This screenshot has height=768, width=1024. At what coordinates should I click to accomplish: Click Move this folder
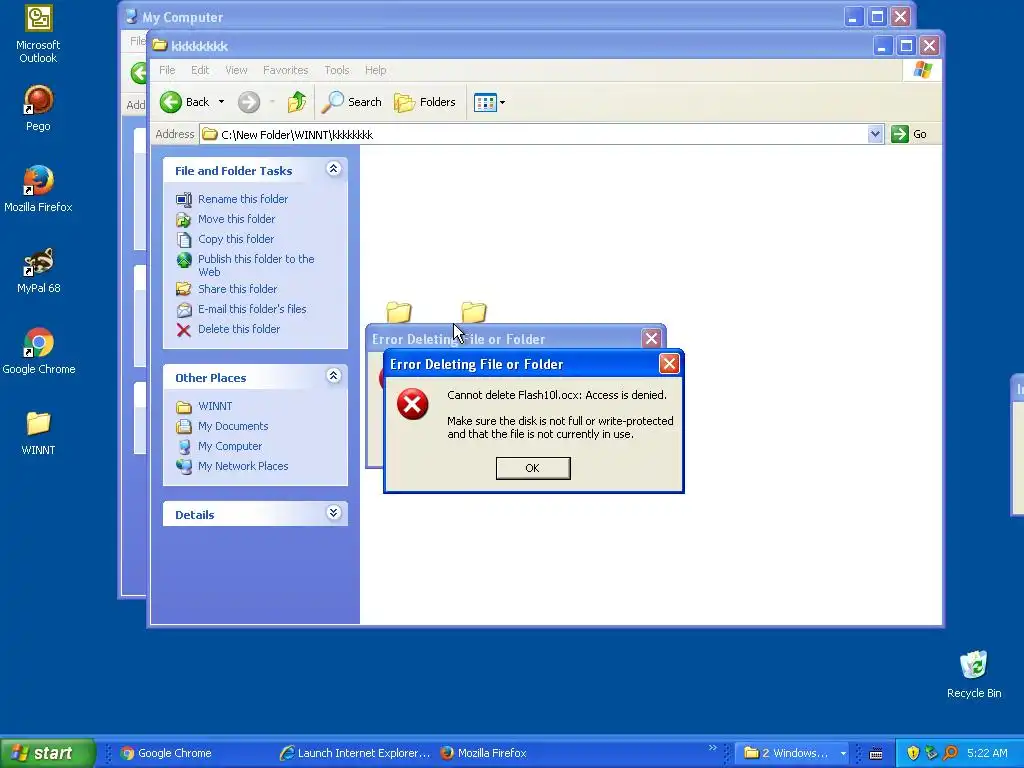(x=236, y=219)
